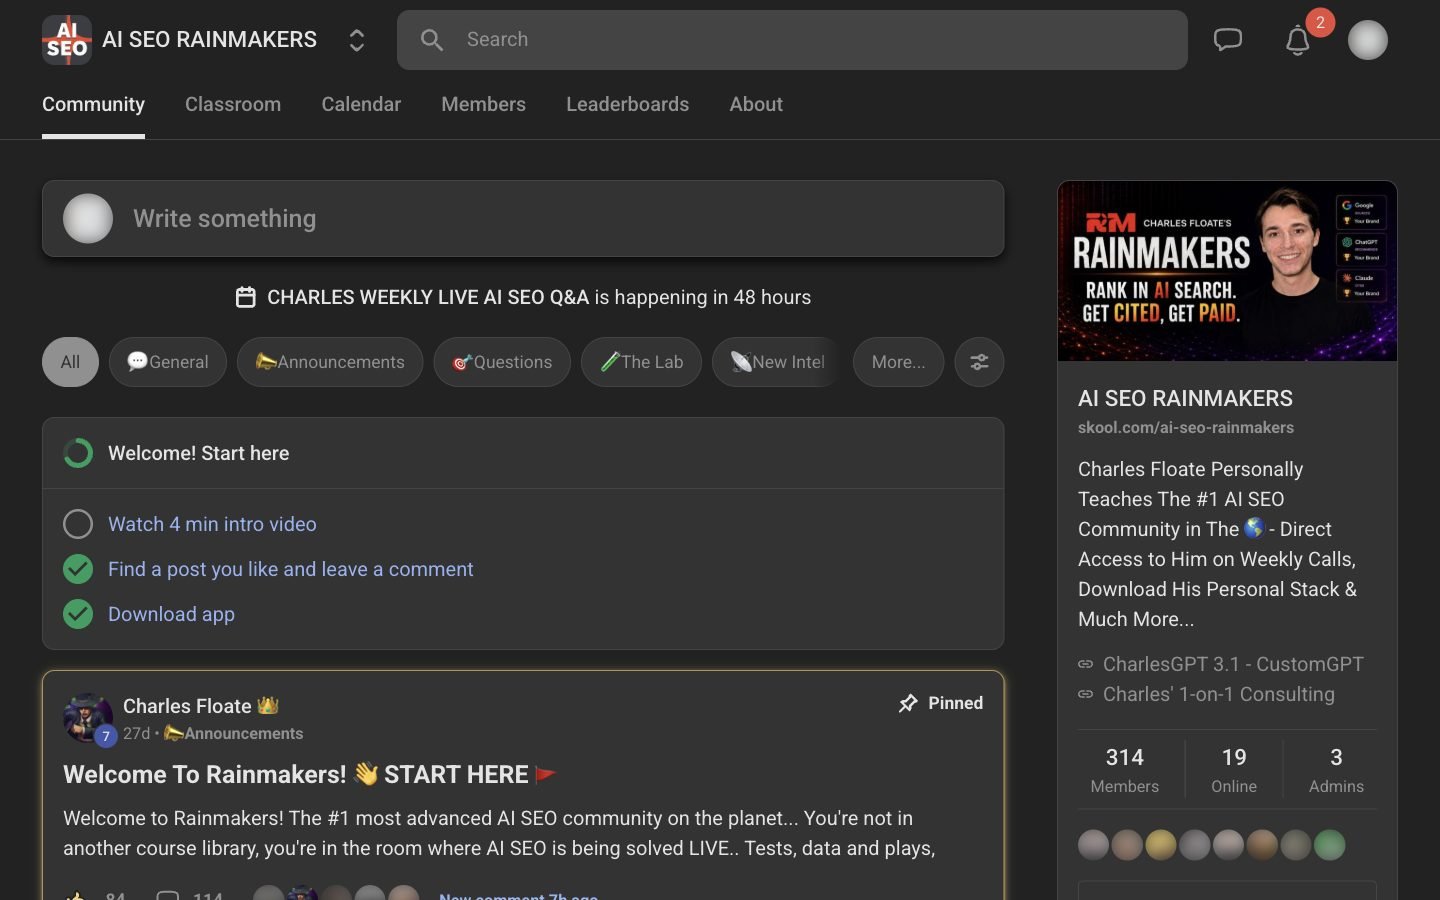Image resolution: width=1440 pixels, height=900 pixels.
Task: Open the CHARLES WEEKLY LIVE AI SEO Q&A event
Action: (x=428, y=297)
